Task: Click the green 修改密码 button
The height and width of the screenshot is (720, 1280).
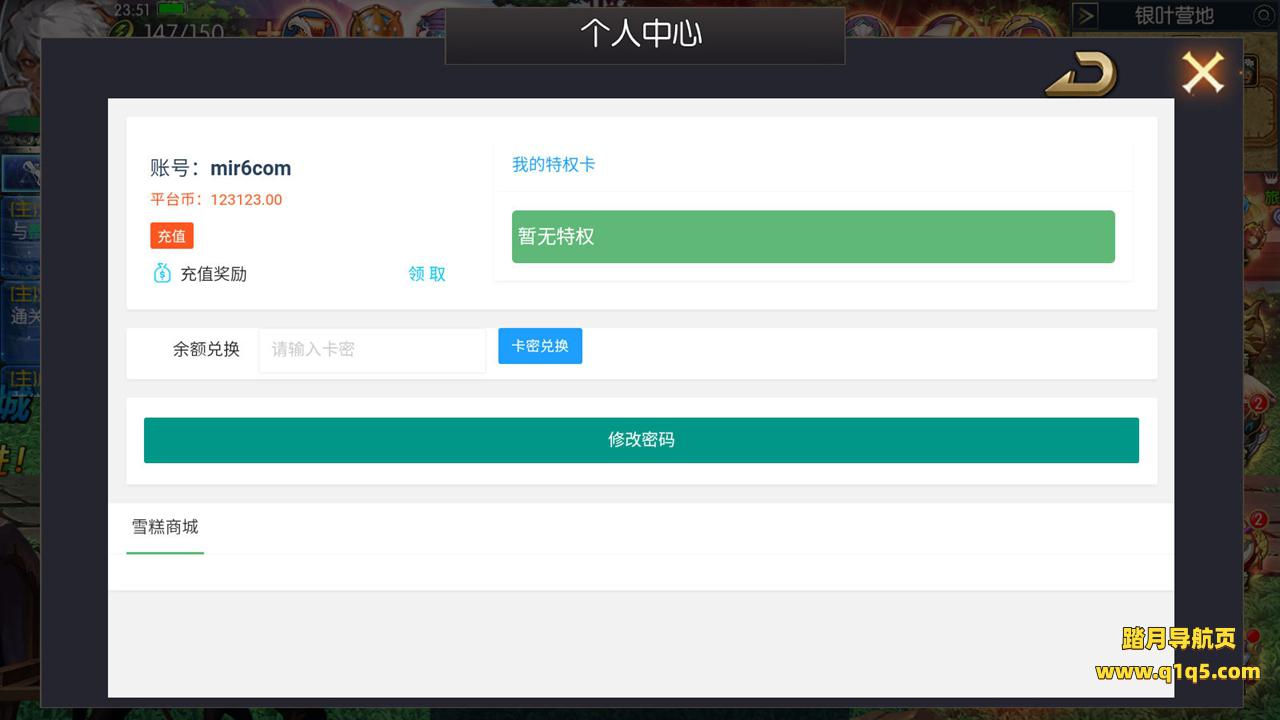Action: coord(641,440)
